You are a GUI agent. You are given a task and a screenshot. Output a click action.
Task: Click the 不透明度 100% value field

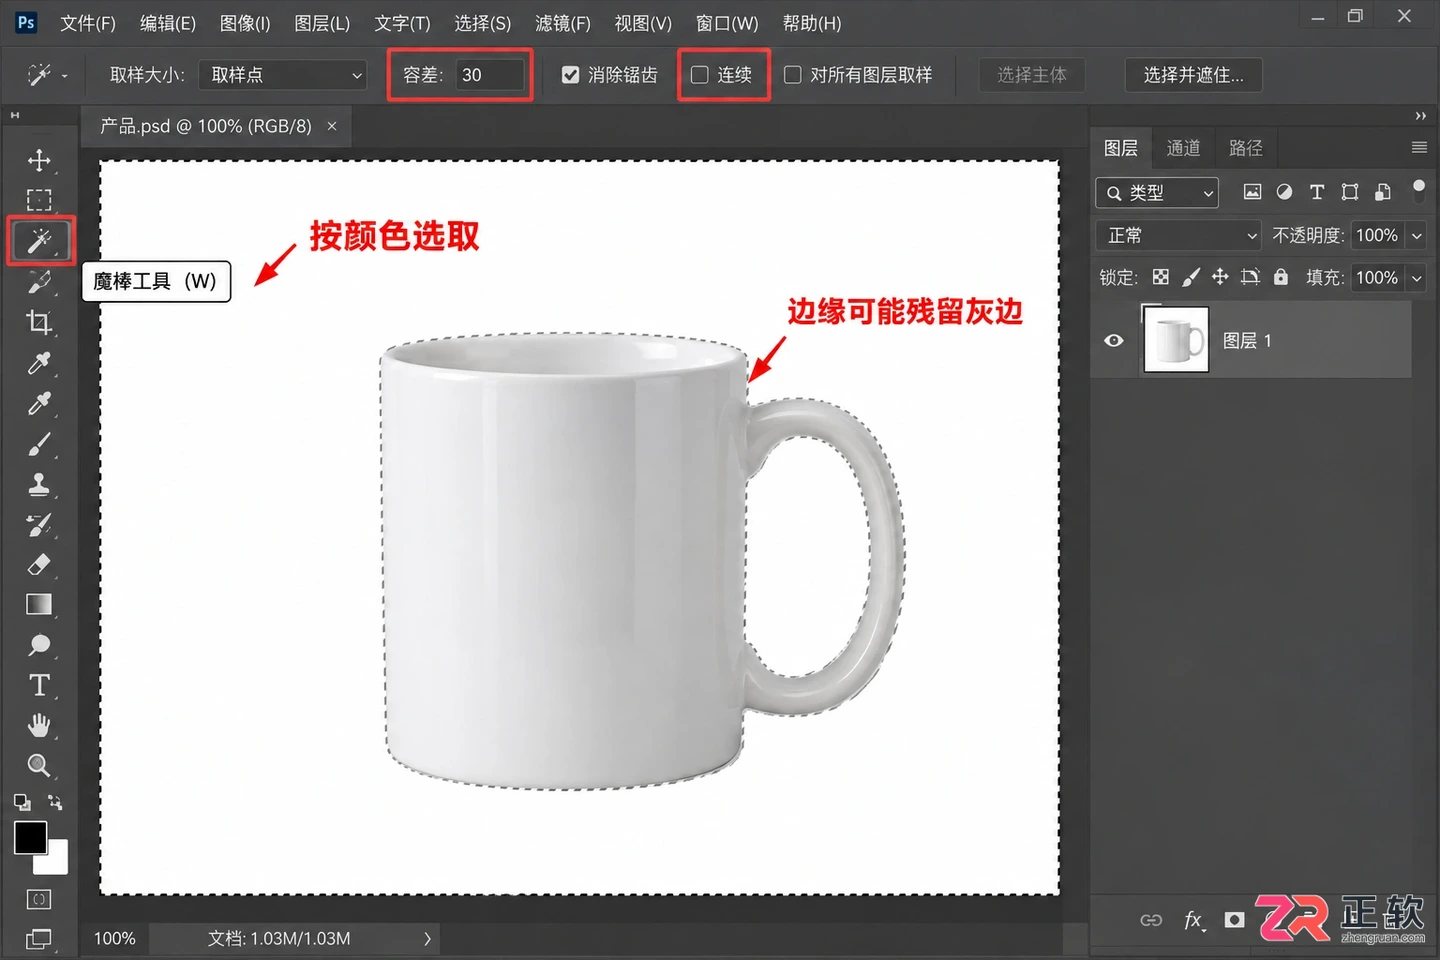[x=1377, y=235]
